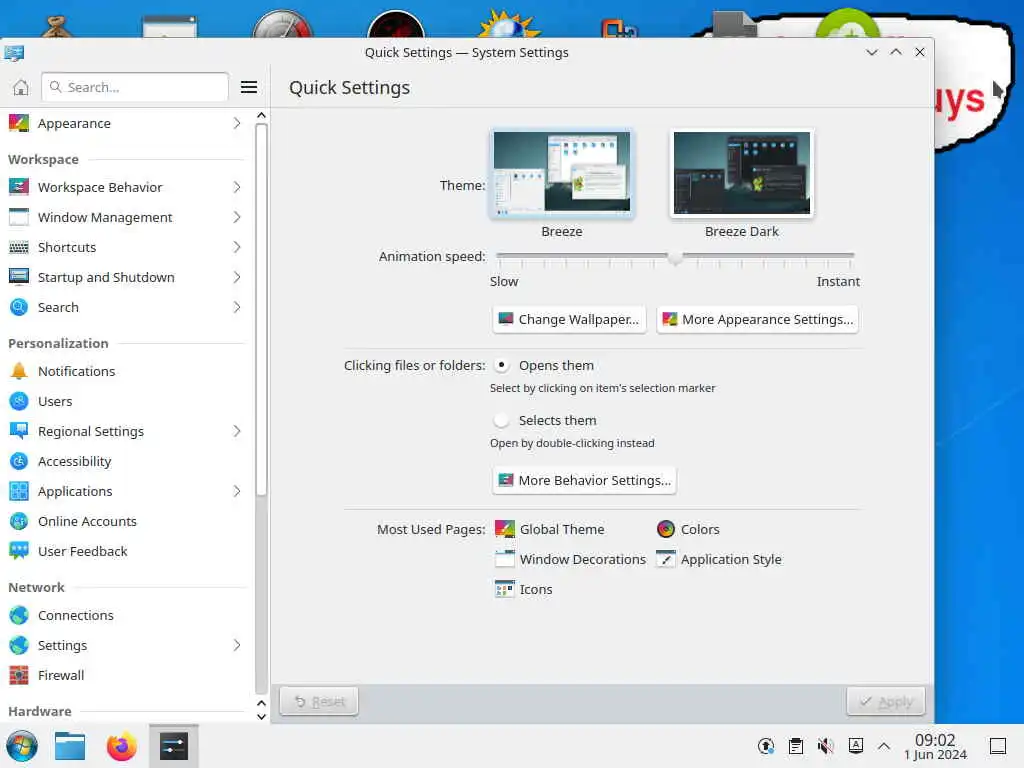
Task: Click the Application Style page icon
Action: 665,559
